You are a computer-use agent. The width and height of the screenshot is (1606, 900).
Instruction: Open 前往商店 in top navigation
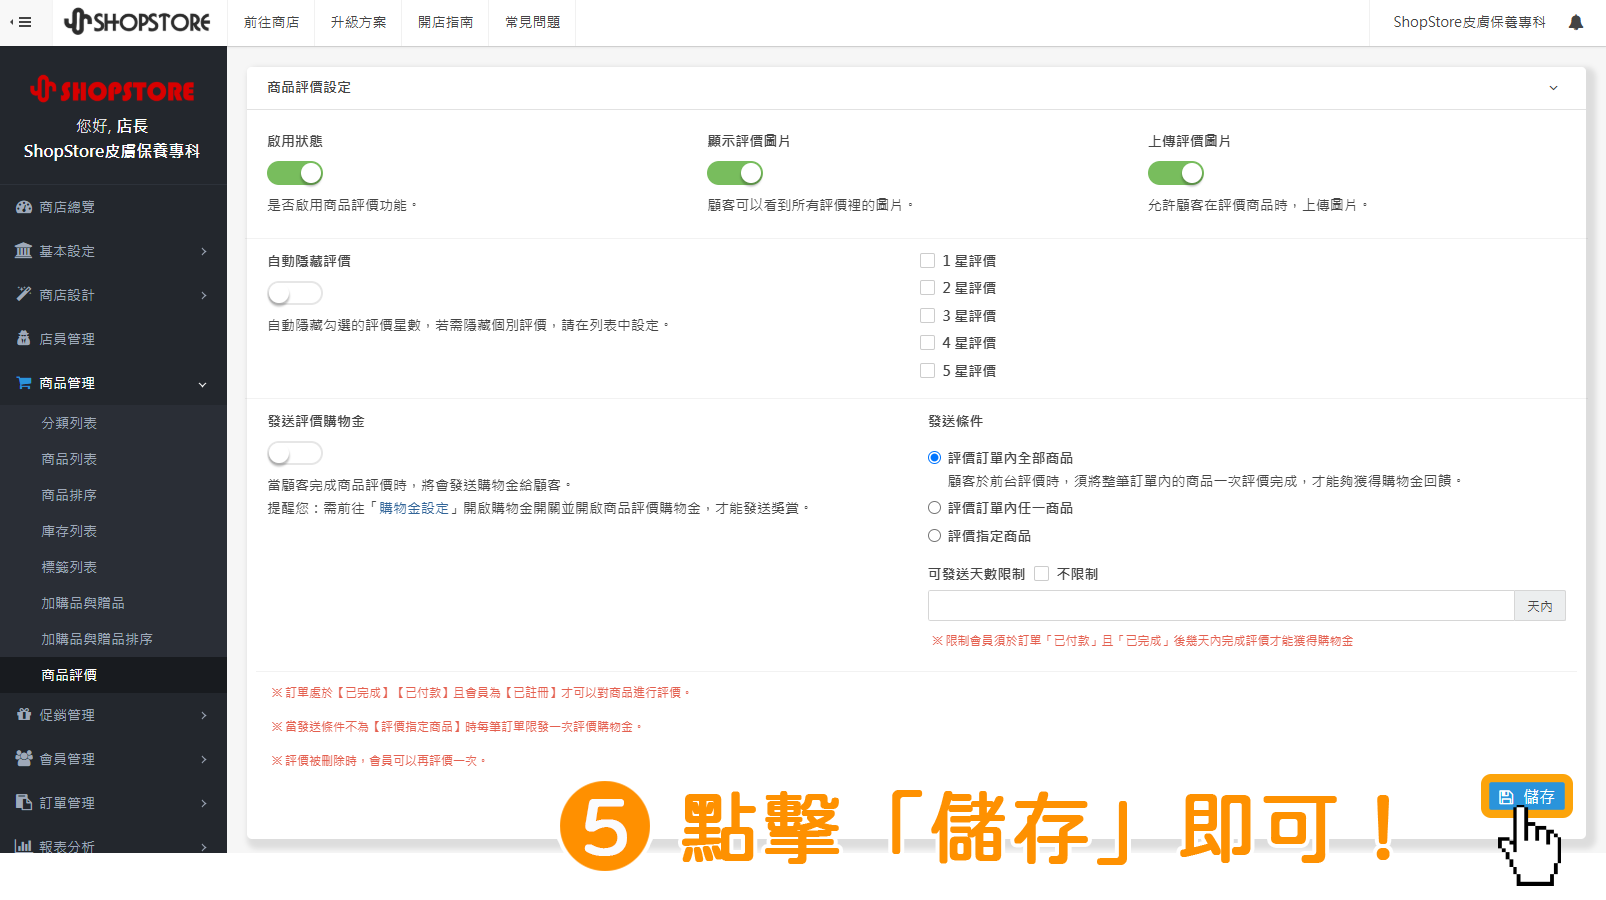coord(272,22)
